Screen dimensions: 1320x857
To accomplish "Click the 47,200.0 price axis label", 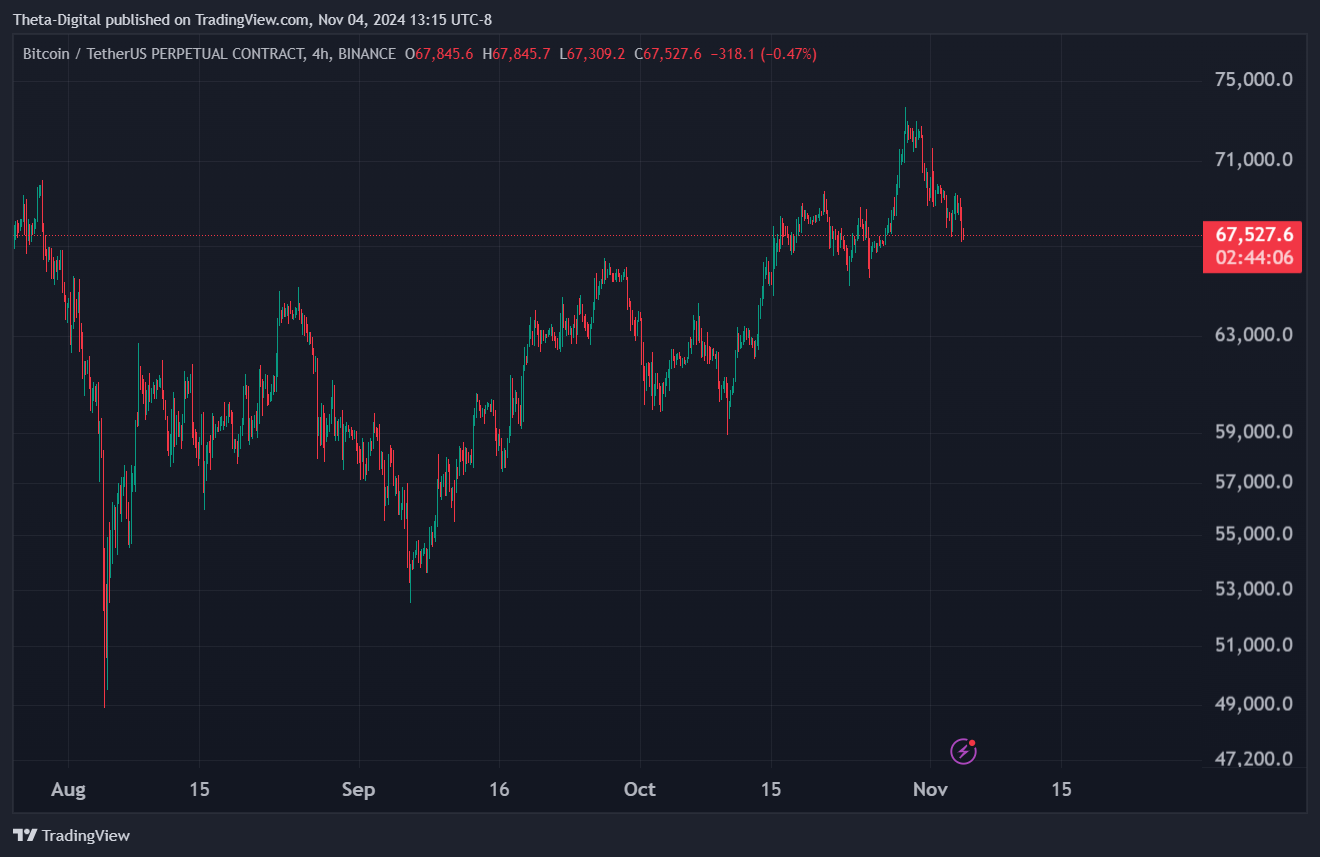I will 1251,760.
